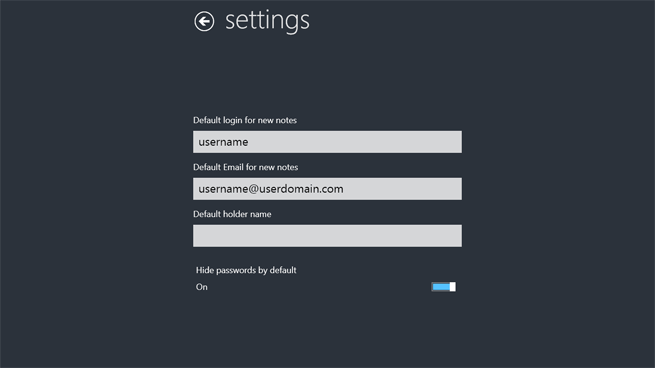Click the Default login for new notes field

coord(327,142)
